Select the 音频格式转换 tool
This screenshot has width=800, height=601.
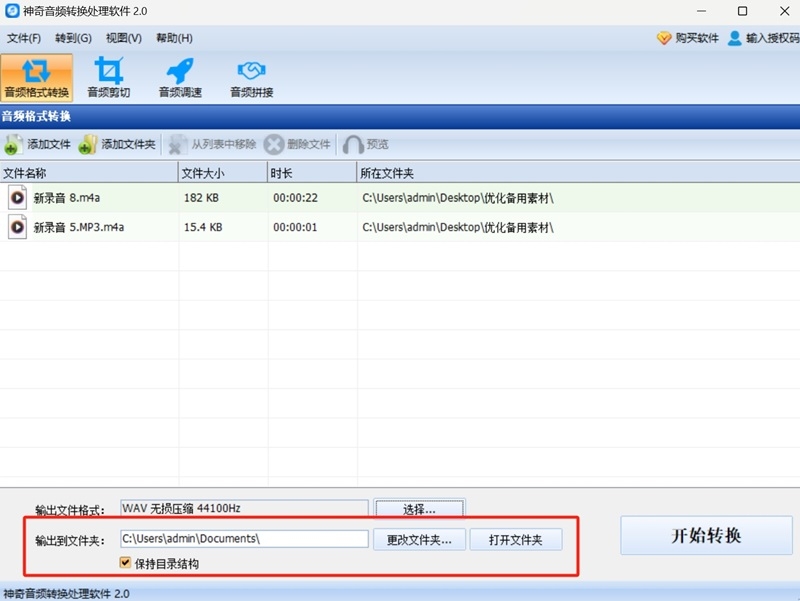[x=37, y=78]
